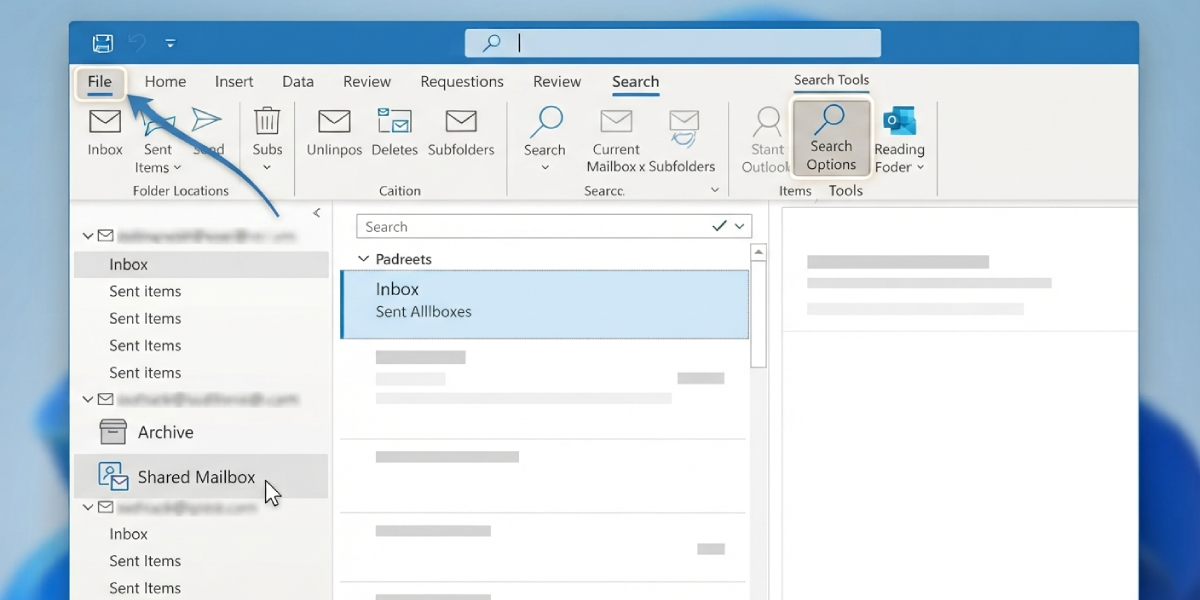
Task: Click the Subs trash can icon
Action: pyautogui.click(x=267, y=121)
